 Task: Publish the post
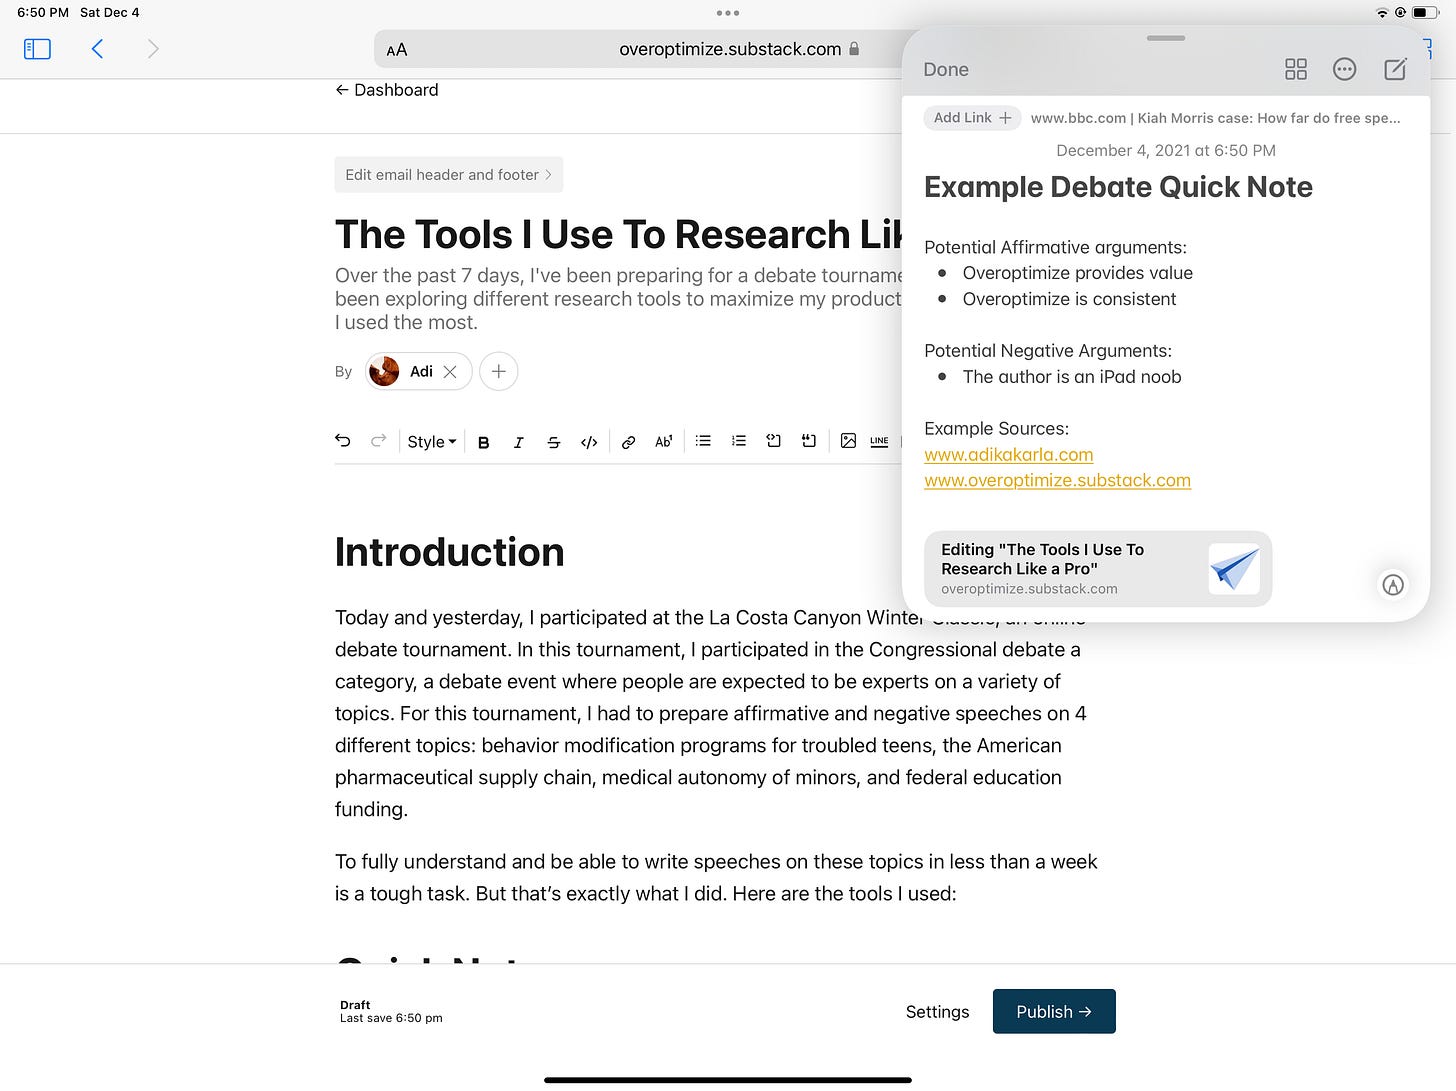tap(1054, 1011)
